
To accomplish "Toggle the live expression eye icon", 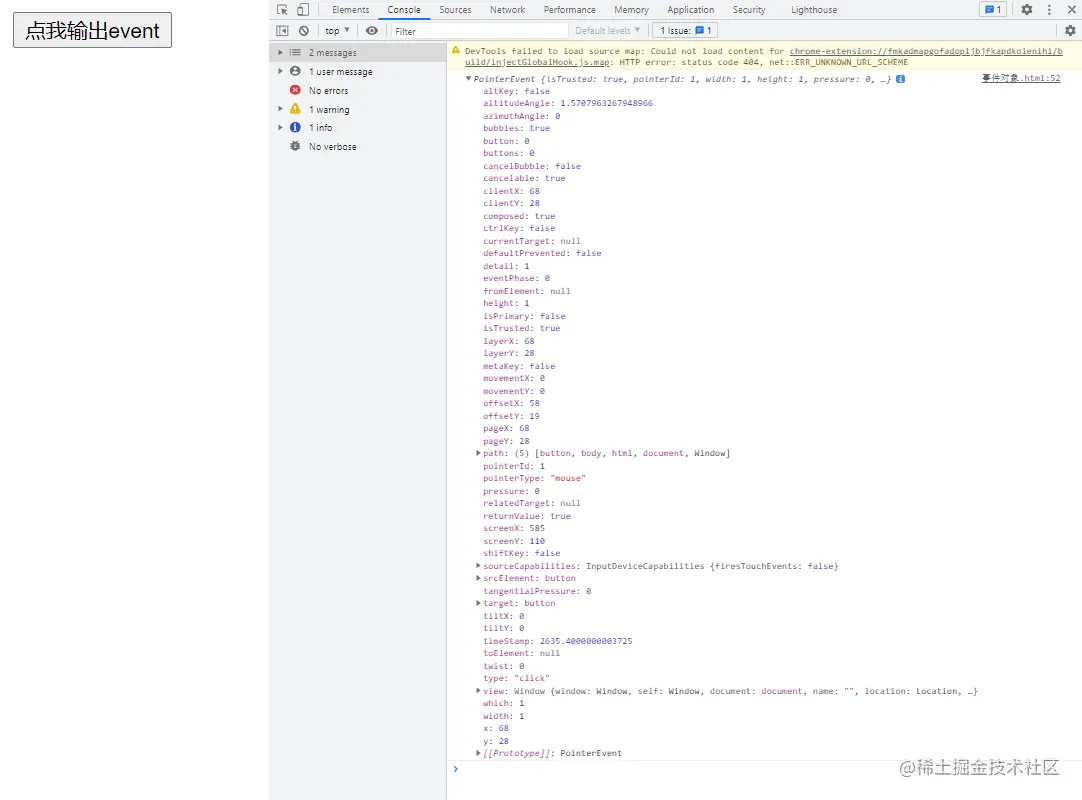I will click(x=372, y=30).
